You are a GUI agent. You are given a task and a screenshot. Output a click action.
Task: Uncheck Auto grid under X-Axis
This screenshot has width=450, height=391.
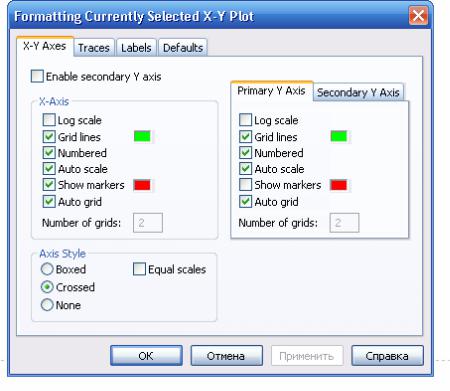tap(49, 201)
